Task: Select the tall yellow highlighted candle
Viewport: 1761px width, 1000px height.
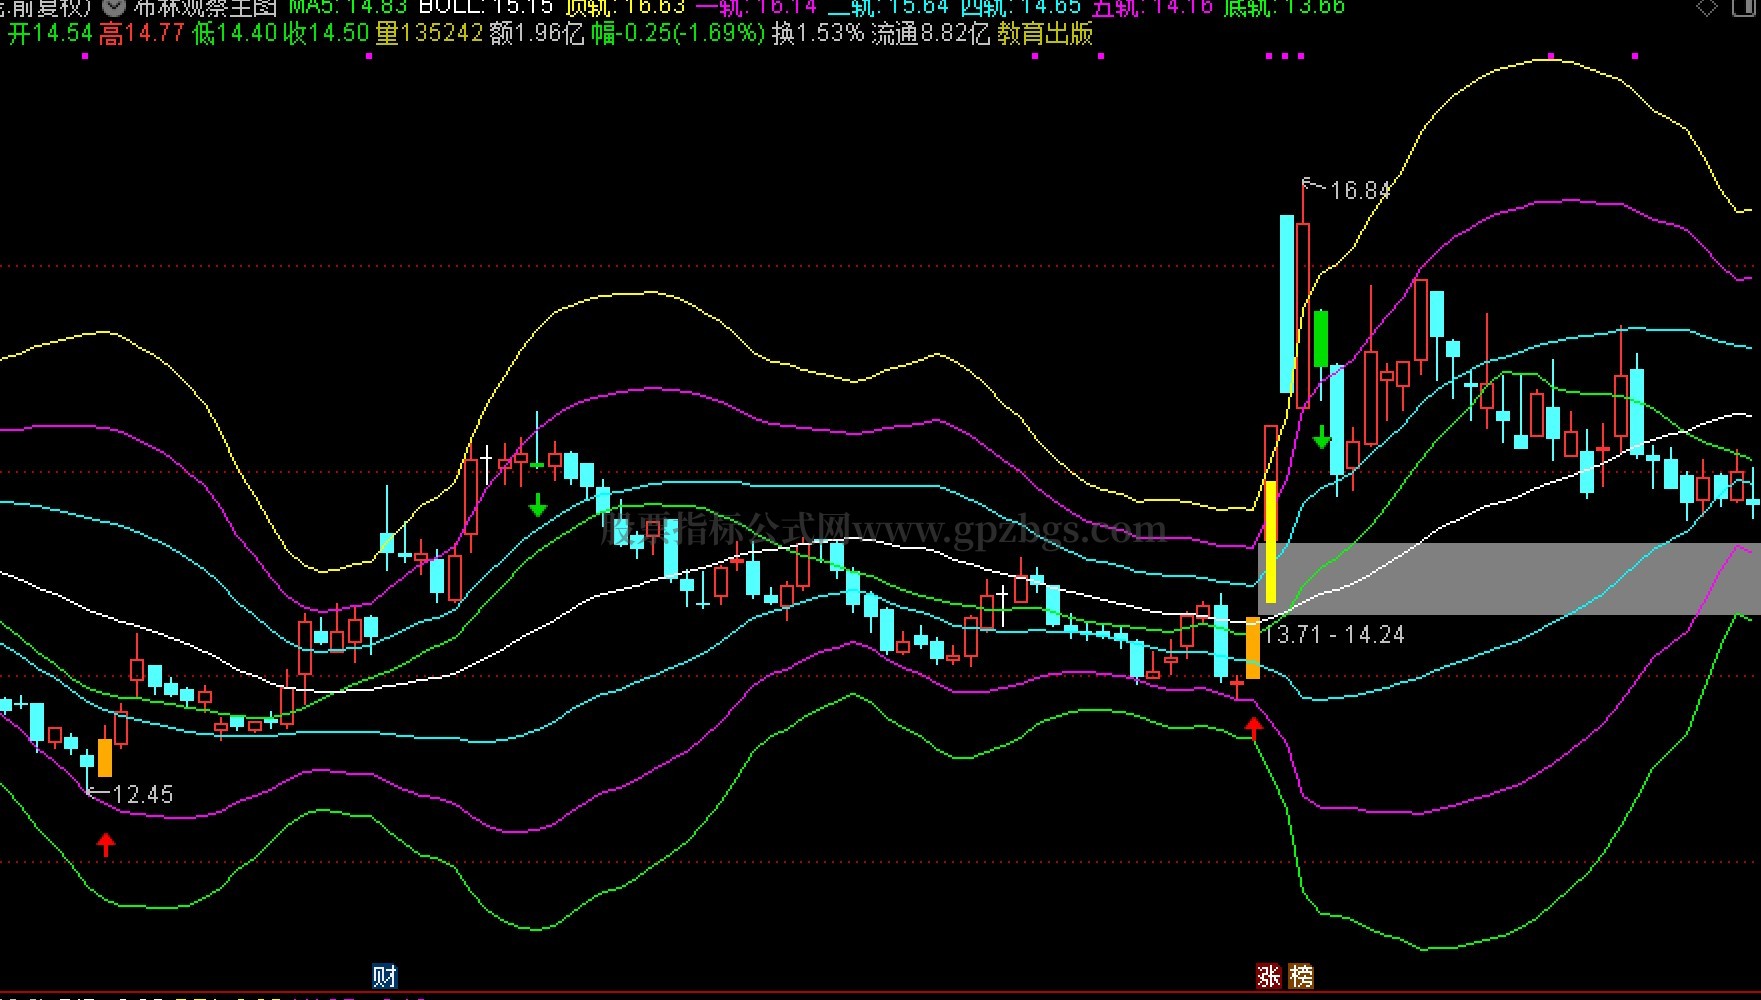Action: point(1271,541)
